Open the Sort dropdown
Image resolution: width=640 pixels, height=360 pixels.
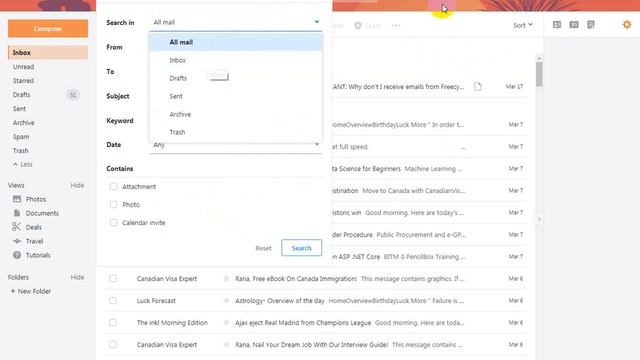[x=522, y=25]
